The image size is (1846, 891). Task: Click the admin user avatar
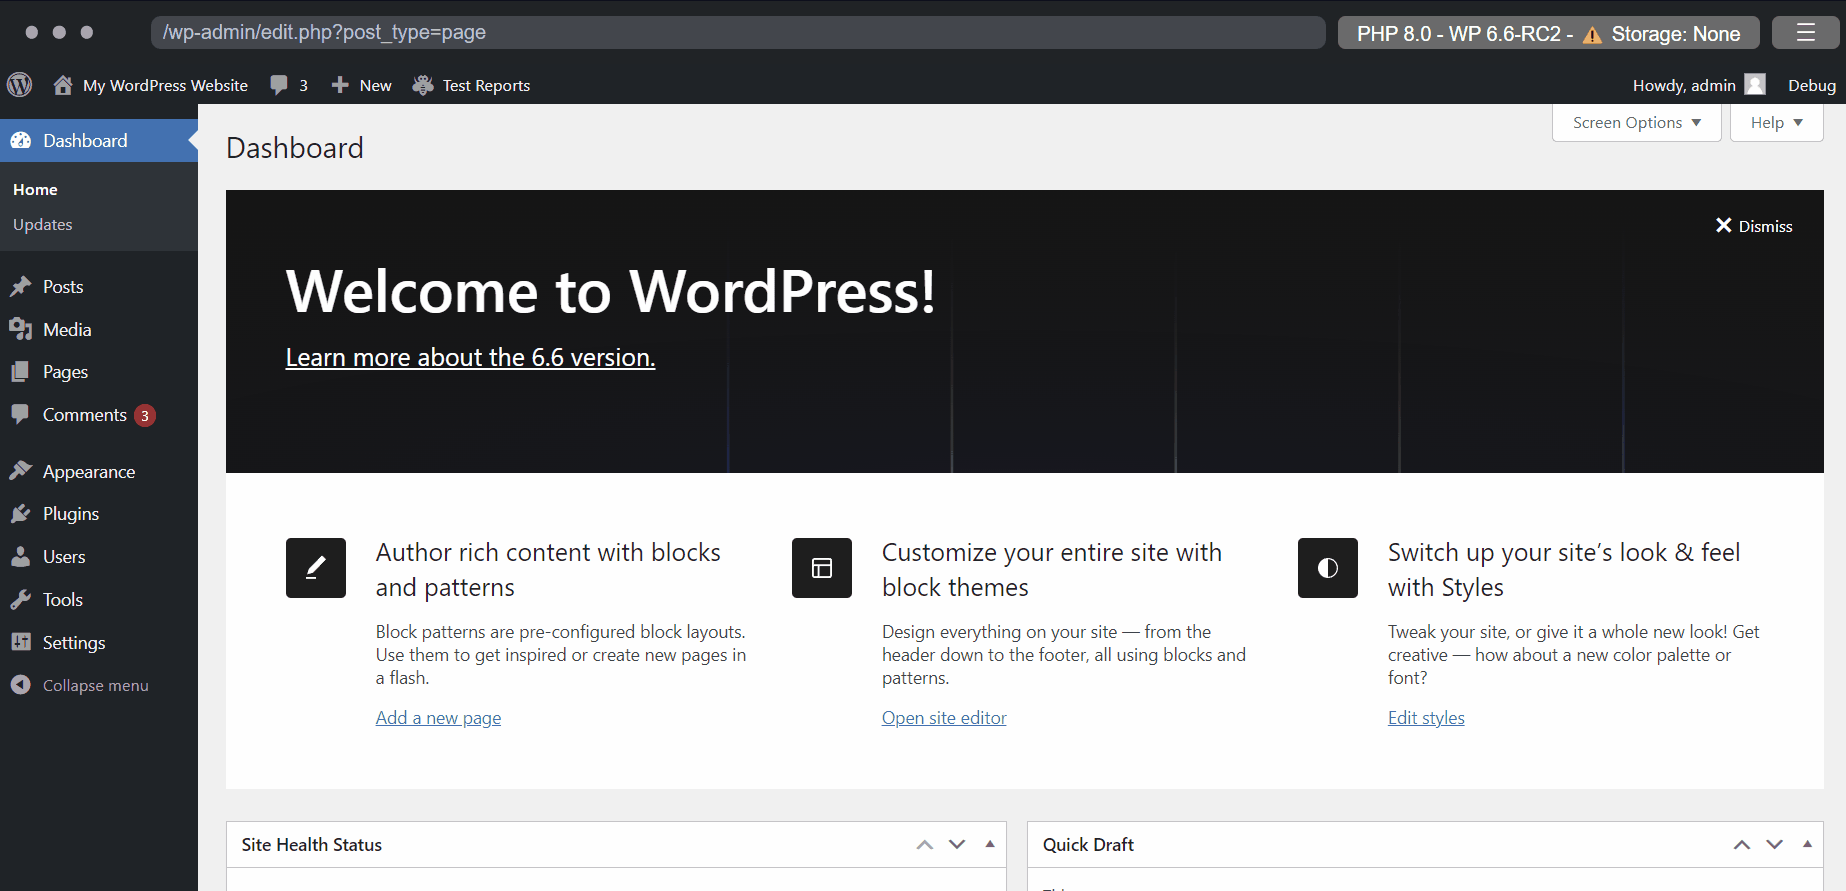(x=1755, y=85)
